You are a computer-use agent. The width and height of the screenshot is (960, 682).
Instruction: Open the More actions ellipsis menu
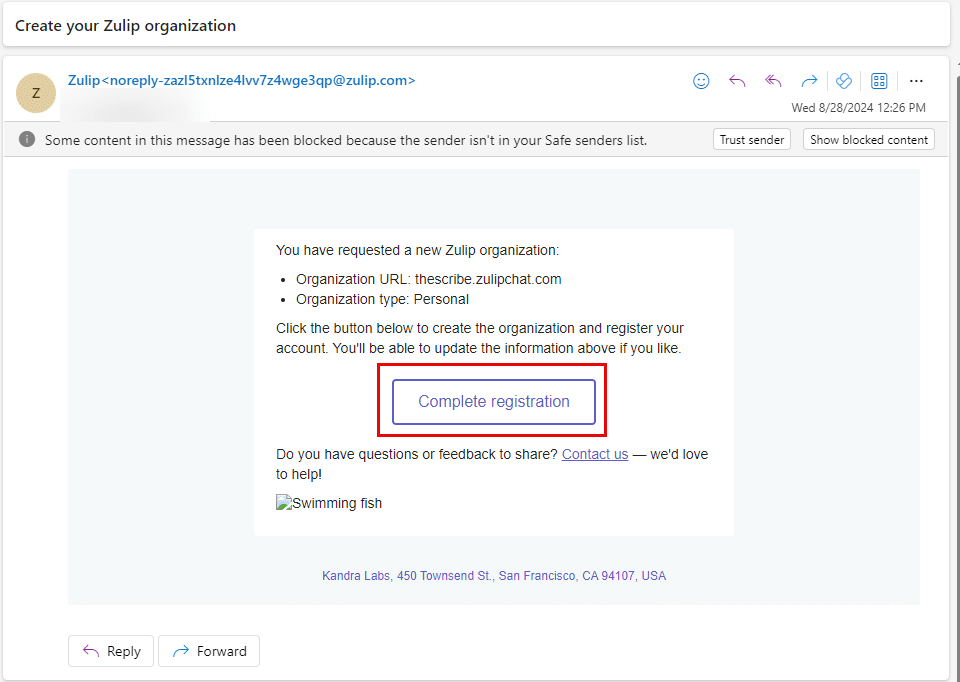[x=916, y=81]
